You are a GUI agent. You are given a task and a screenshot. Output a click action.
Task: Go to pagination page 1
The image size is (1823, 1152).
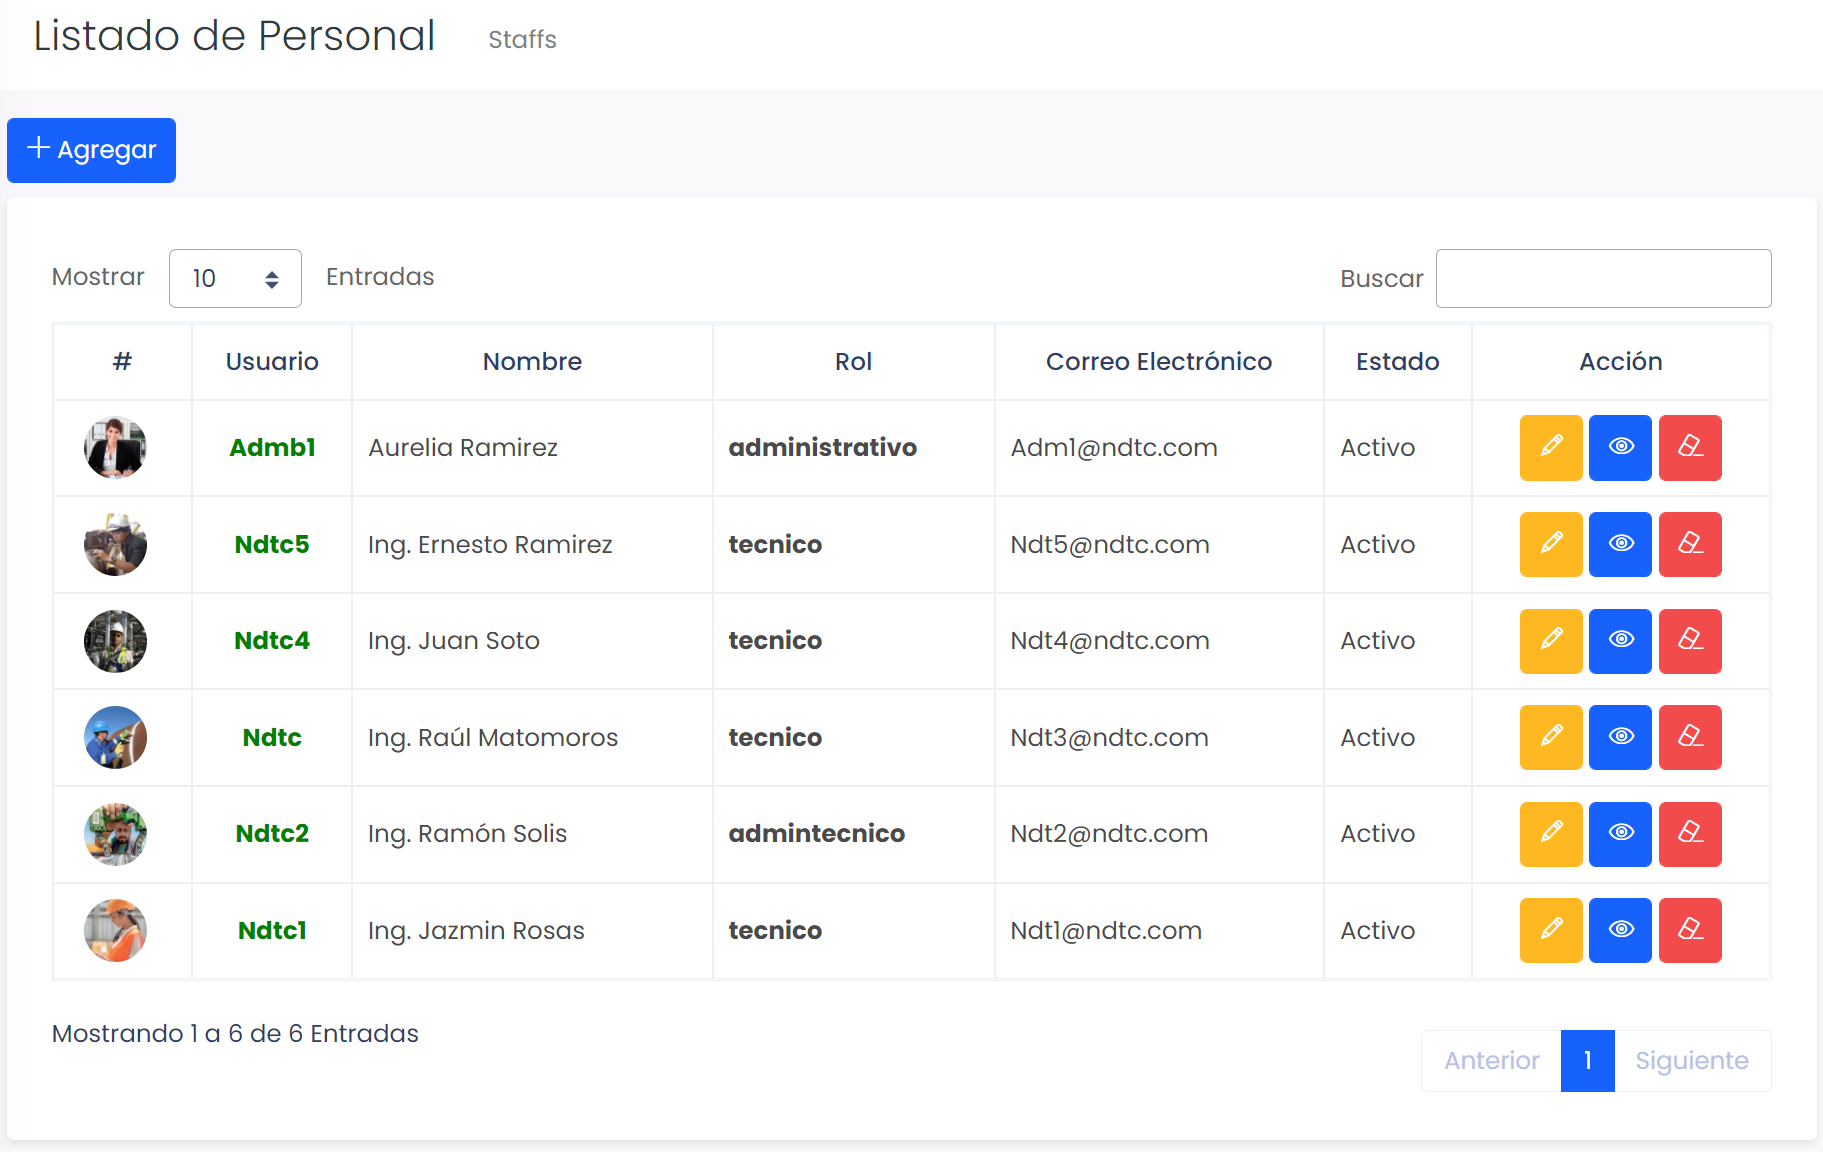(x=1587, y=1061)
